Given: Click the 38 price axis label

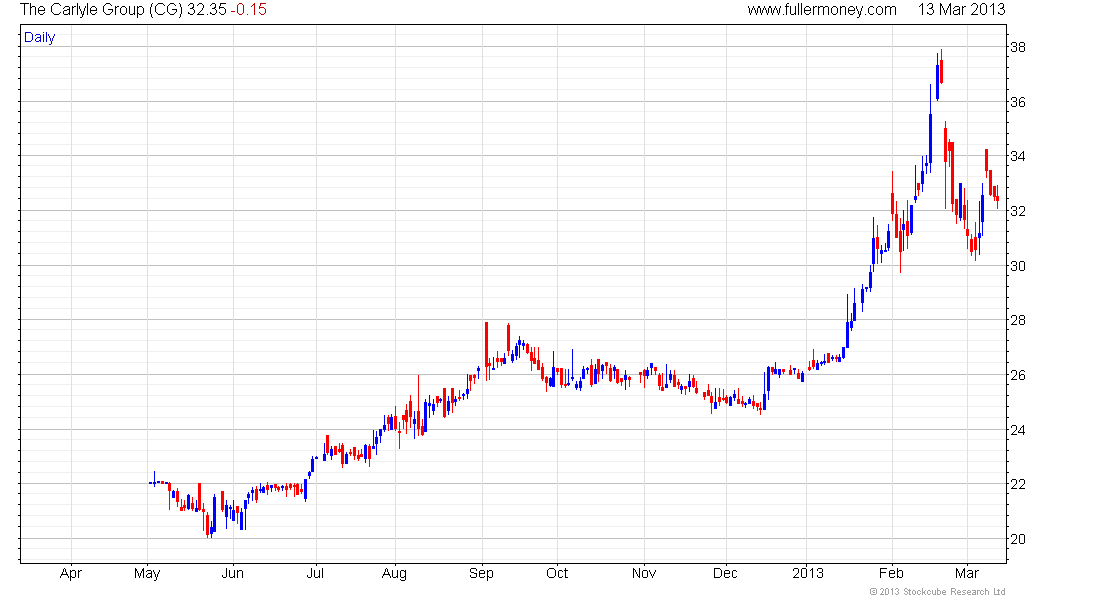Looking at the screenshot, I should (x=1017, y=48).
